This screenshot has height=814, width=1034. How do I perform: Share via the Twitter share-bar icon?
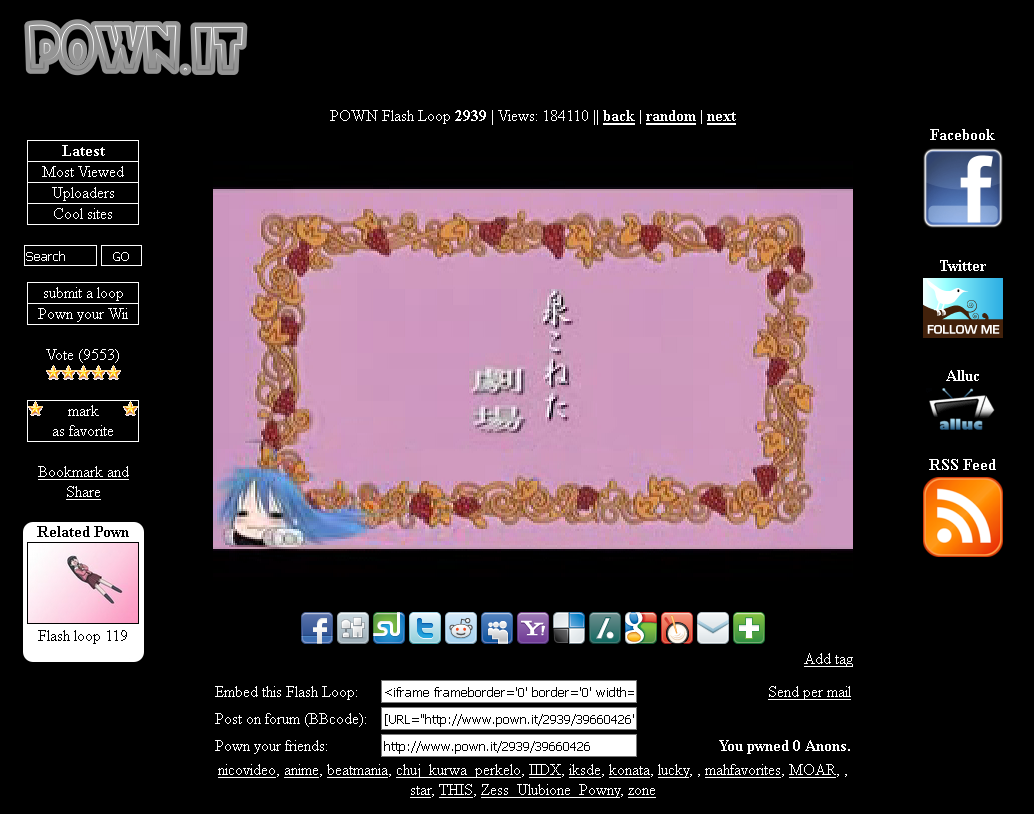click(x=425, y=628)
